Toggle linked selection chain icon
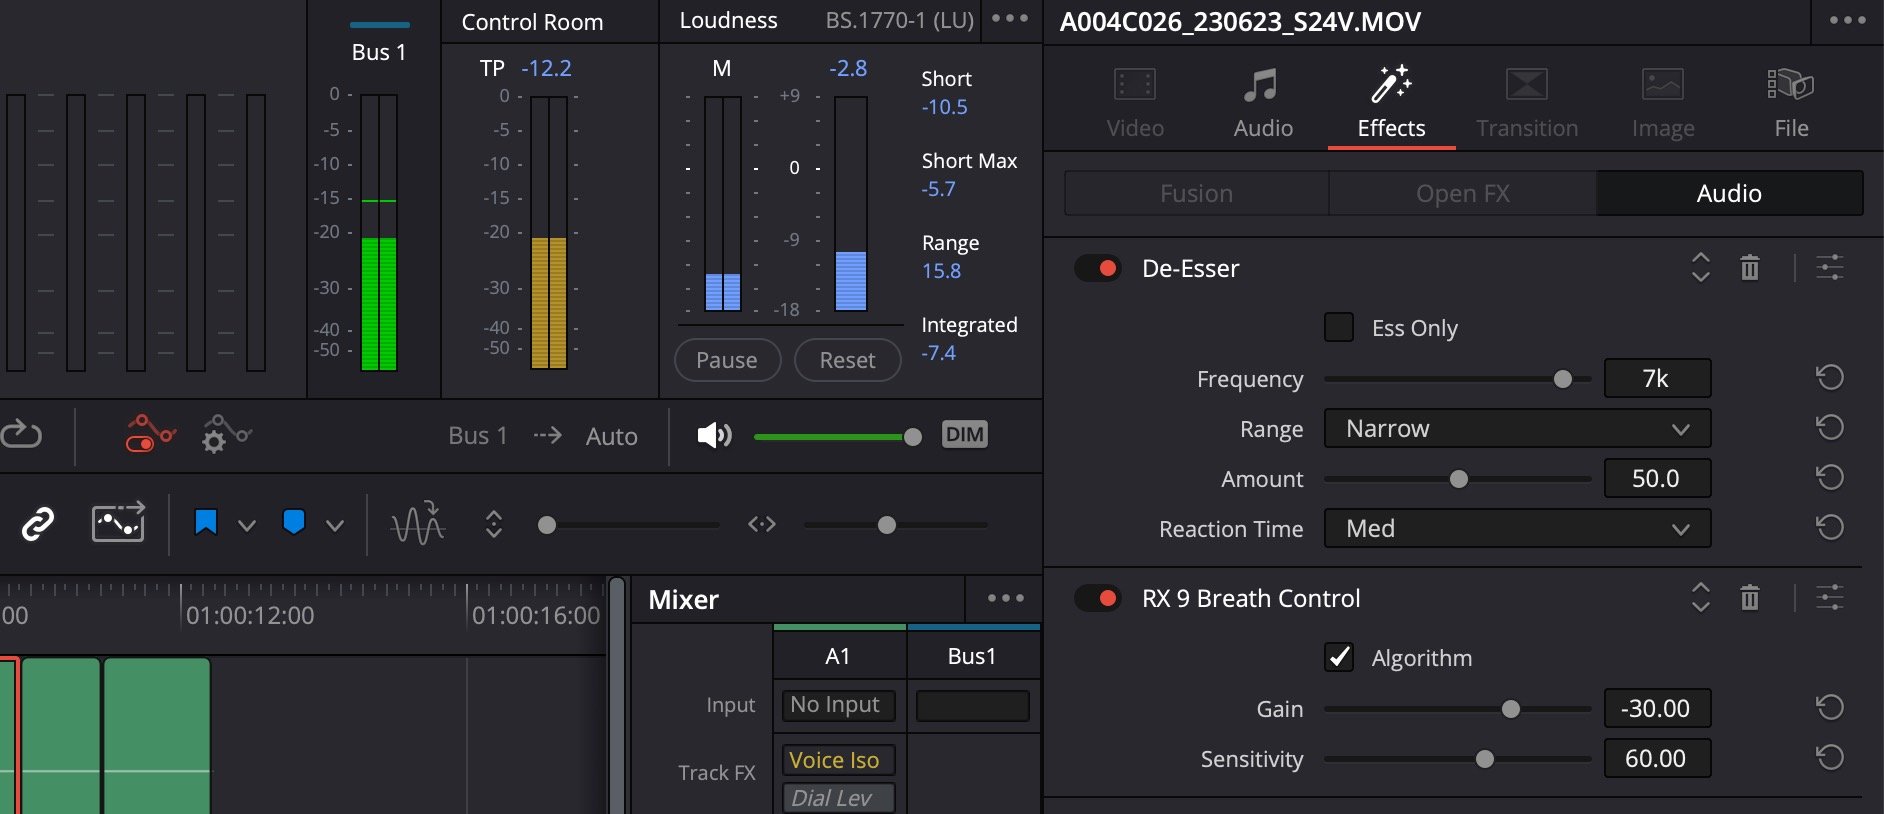The width and height of the screenshot is (1884, 814). point(38,523)
